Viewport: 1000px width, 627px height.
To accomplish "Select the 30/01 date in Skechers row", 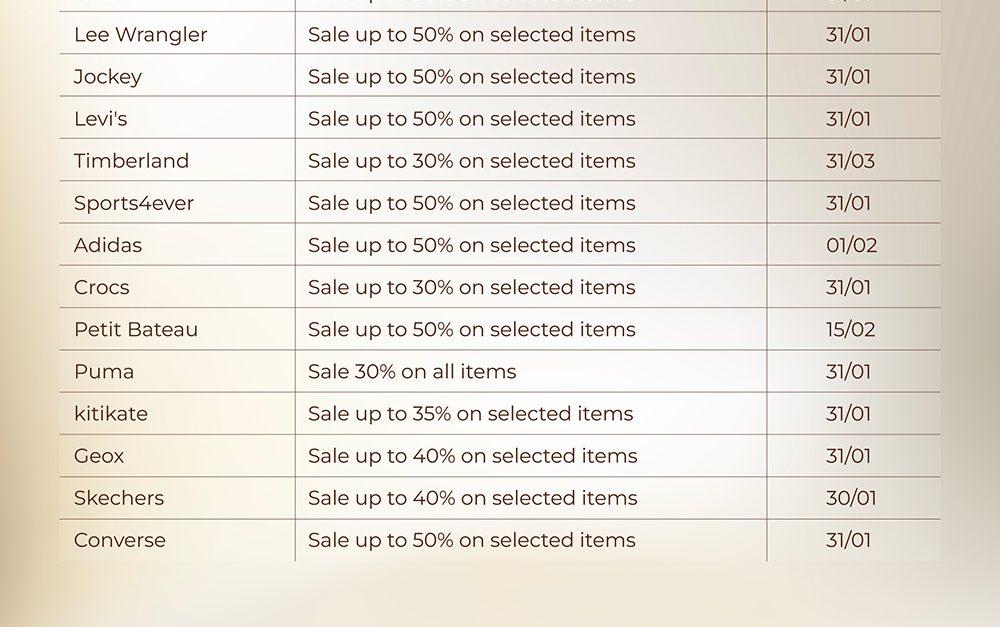I will (x=850, y=498).
